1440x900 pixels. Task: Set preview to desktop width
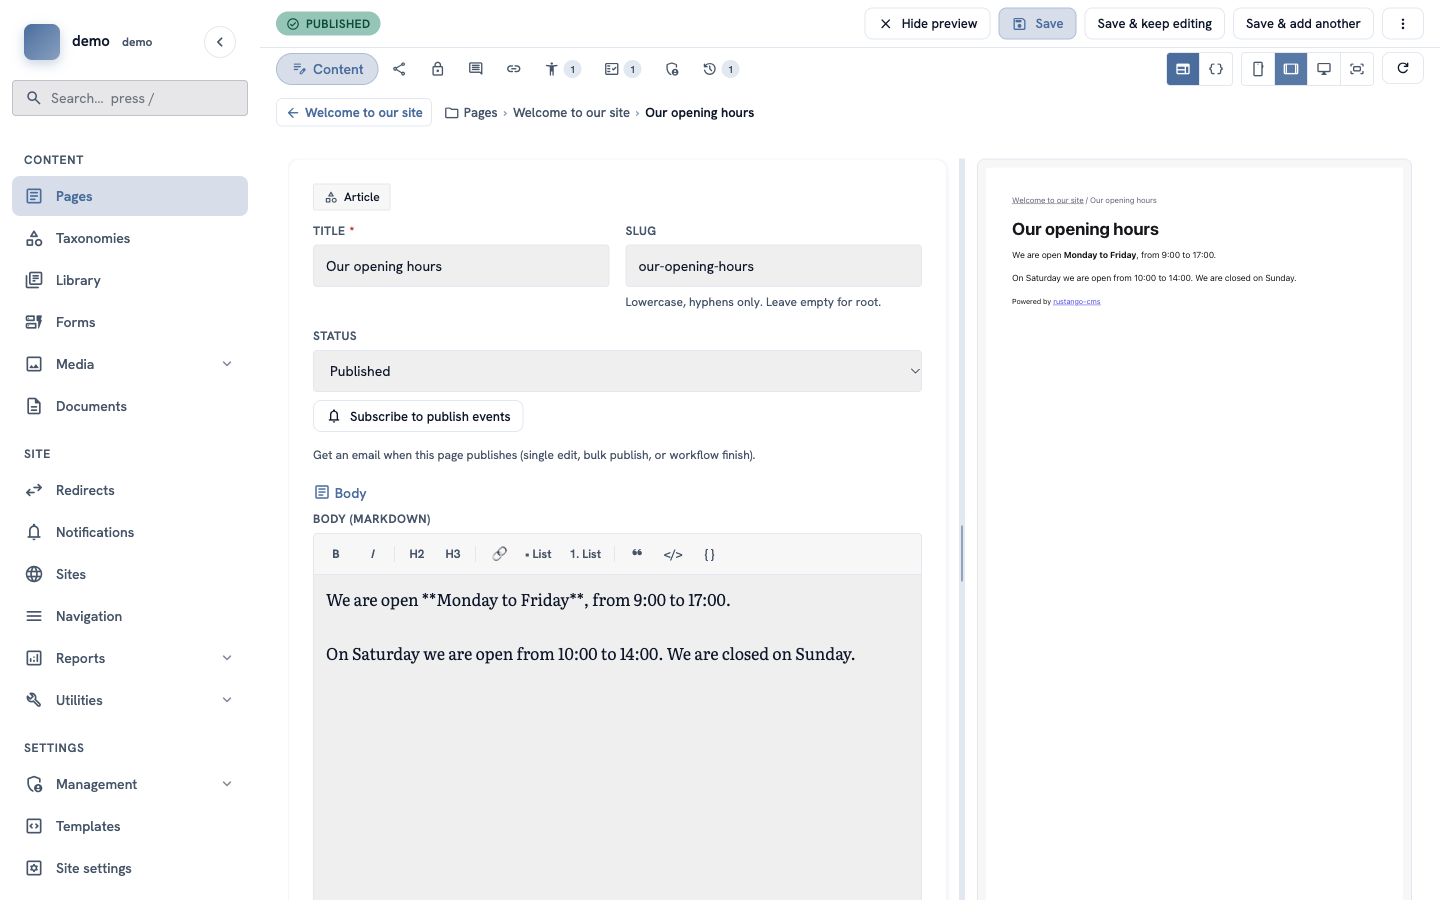point(1324,69)
